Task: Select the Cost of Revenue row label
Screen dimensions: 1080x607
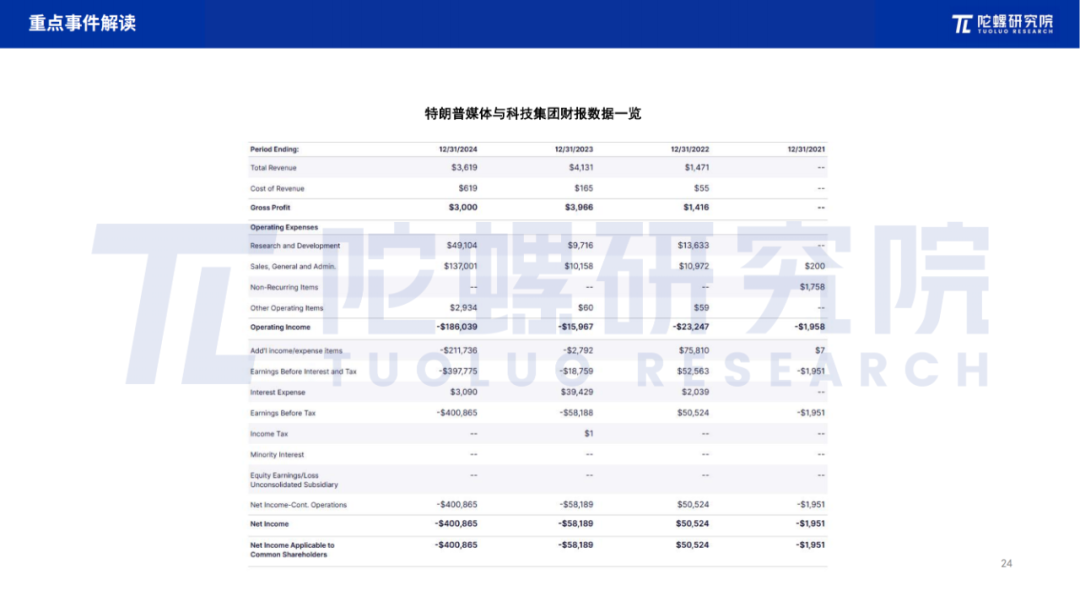Action: [x=277, y=188]
